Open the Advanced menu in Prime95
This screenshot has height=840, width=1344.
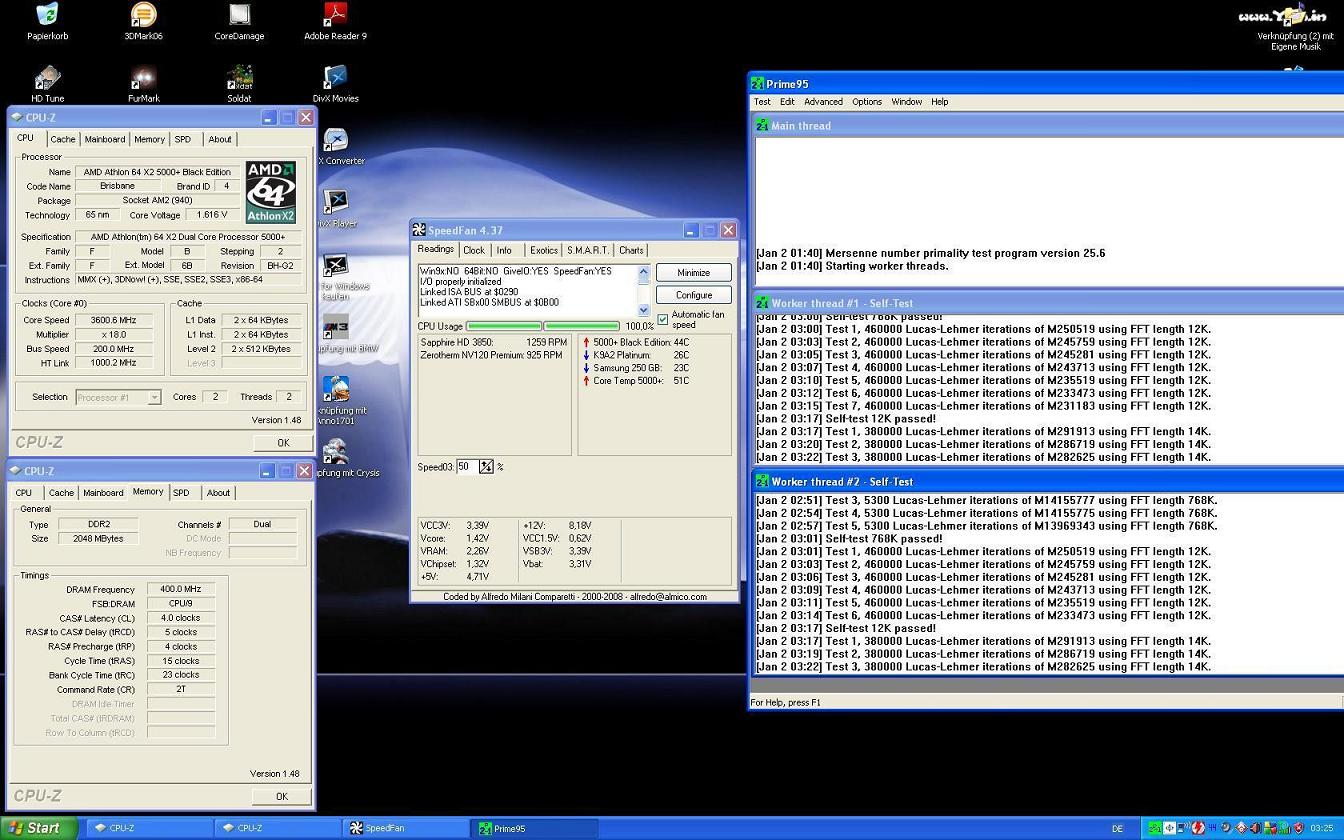point(823,102)
